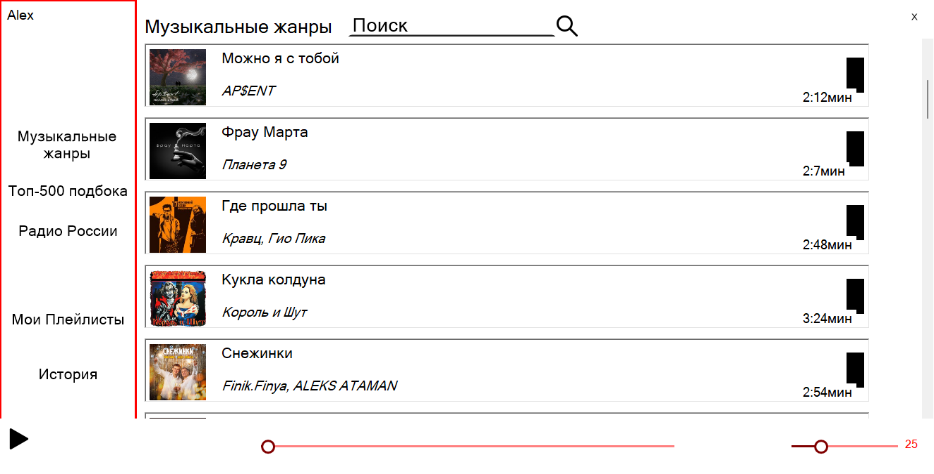Screen dimensions: 934x474
Task: Go to Радио России
Action: 68,231
